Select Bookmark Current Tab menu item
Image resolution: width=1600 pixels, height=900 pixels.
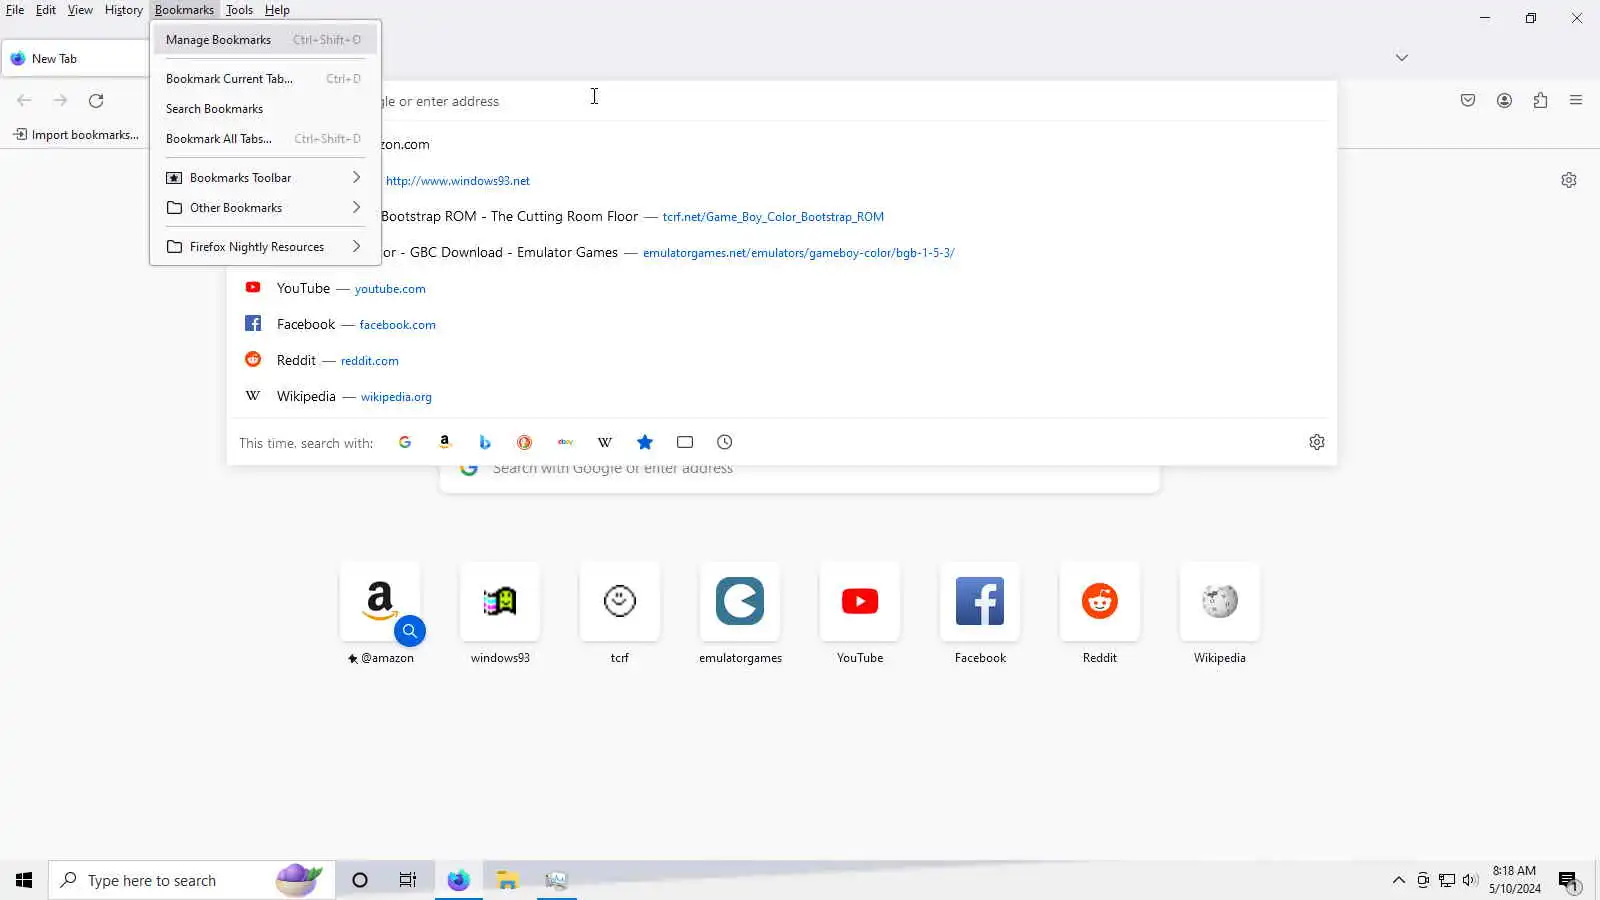coord(265,79)
